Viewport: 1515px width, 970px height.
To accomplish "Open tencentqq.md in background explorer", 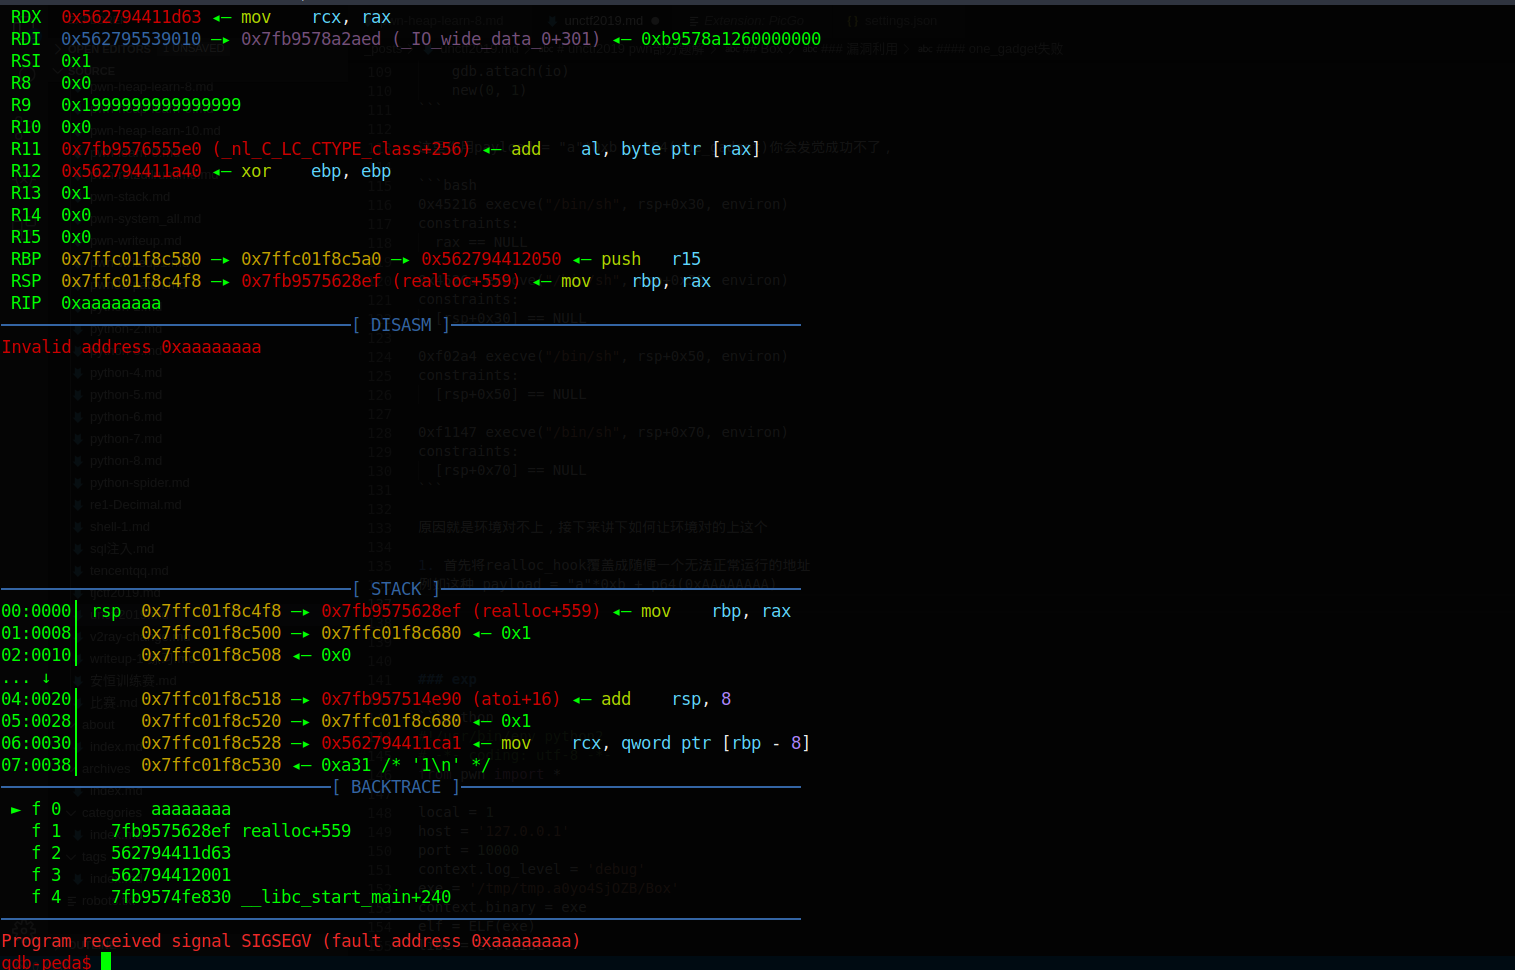I will pyautogui.click(x=129, y=571).
